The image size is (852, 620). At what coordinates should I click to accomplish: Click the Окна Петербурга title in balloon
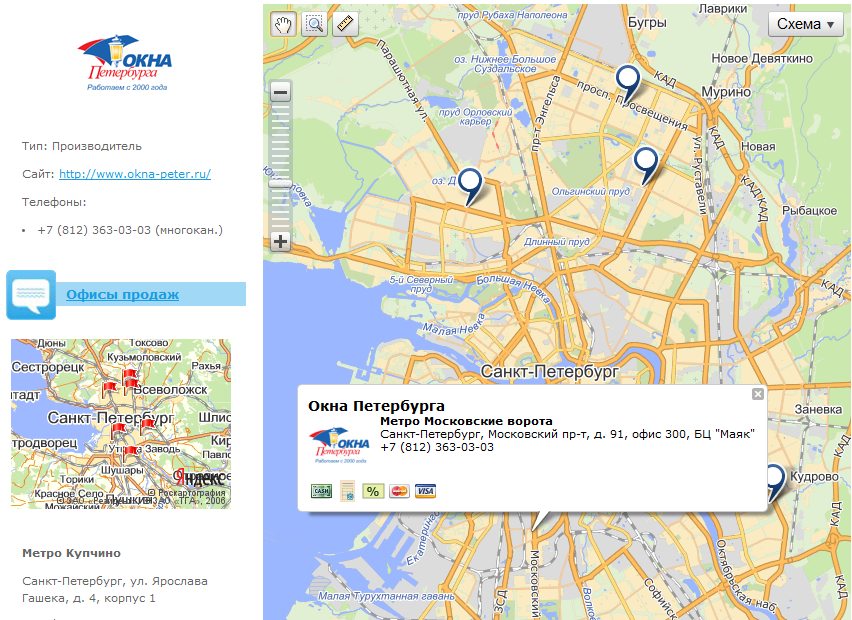(376, 406)
